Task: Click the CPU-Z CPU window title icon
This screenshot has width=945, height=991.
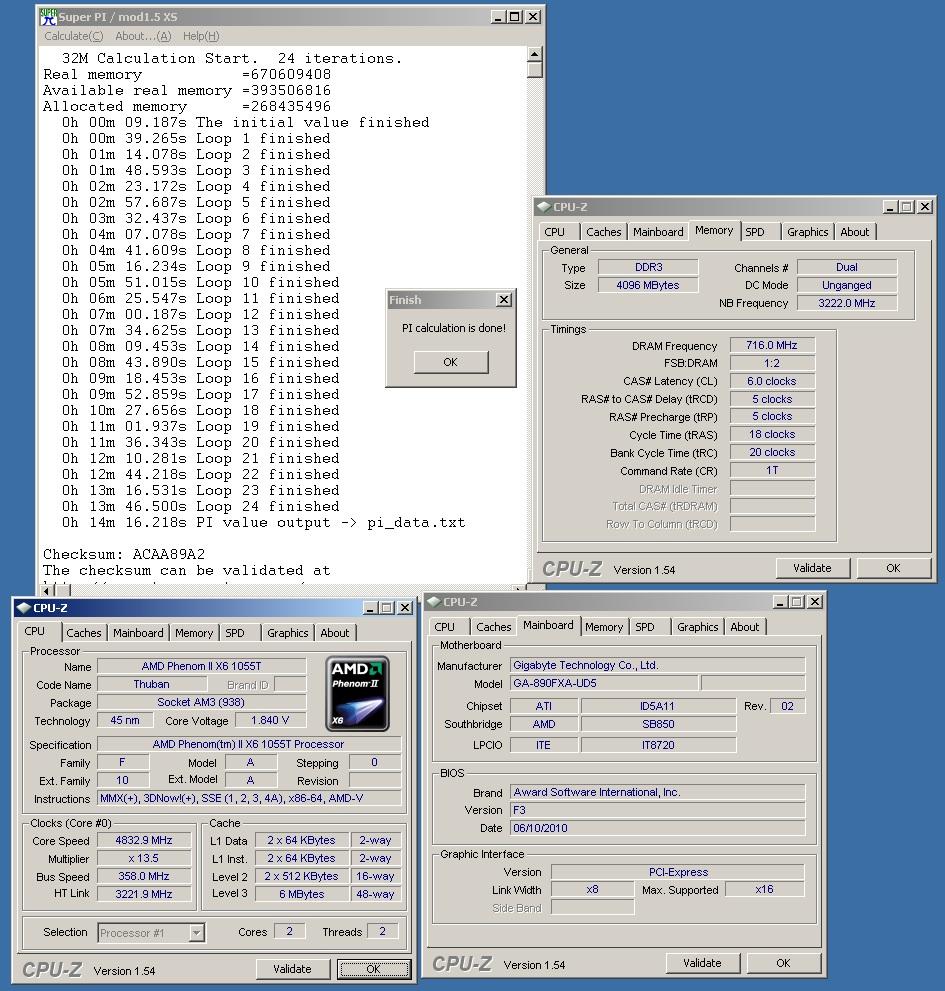Action: coord(24,608)
